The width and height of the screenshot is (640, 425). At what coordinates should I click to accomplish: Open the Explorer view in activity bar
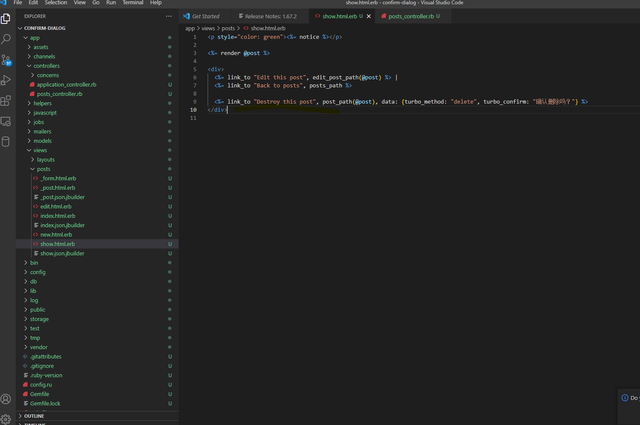click(x=6, y=18)
